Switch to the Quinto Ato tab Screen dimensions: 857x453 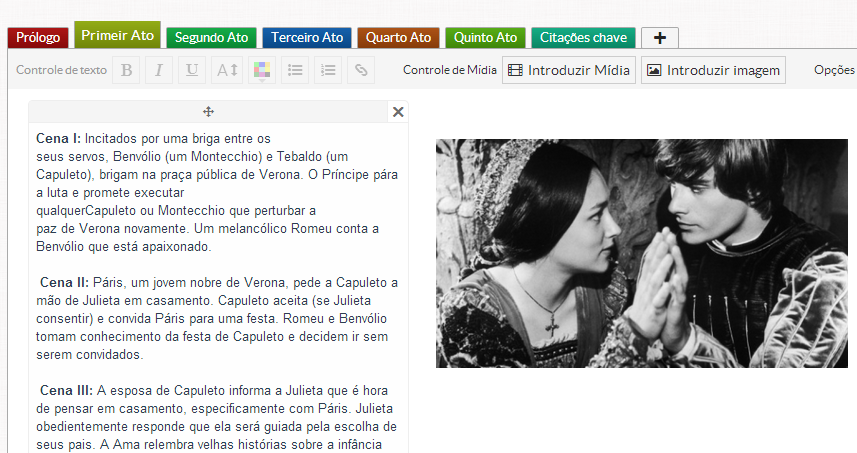tap(485, 38)
